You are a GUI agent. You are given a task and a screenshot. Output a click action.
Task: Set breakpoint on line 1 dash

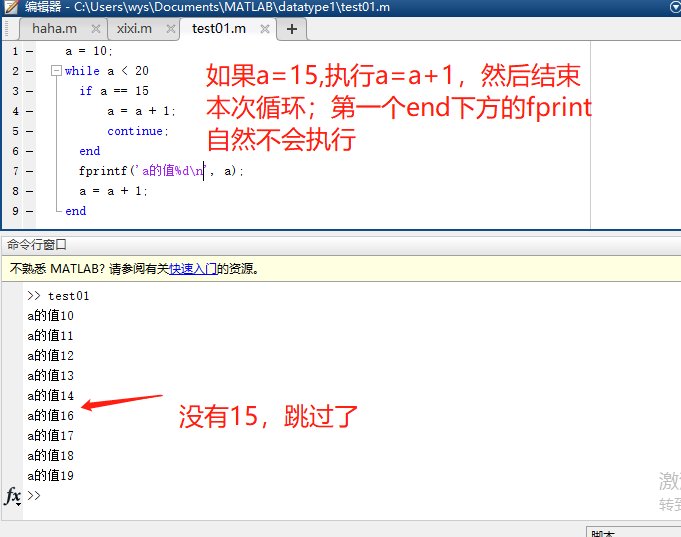[30, 51]
